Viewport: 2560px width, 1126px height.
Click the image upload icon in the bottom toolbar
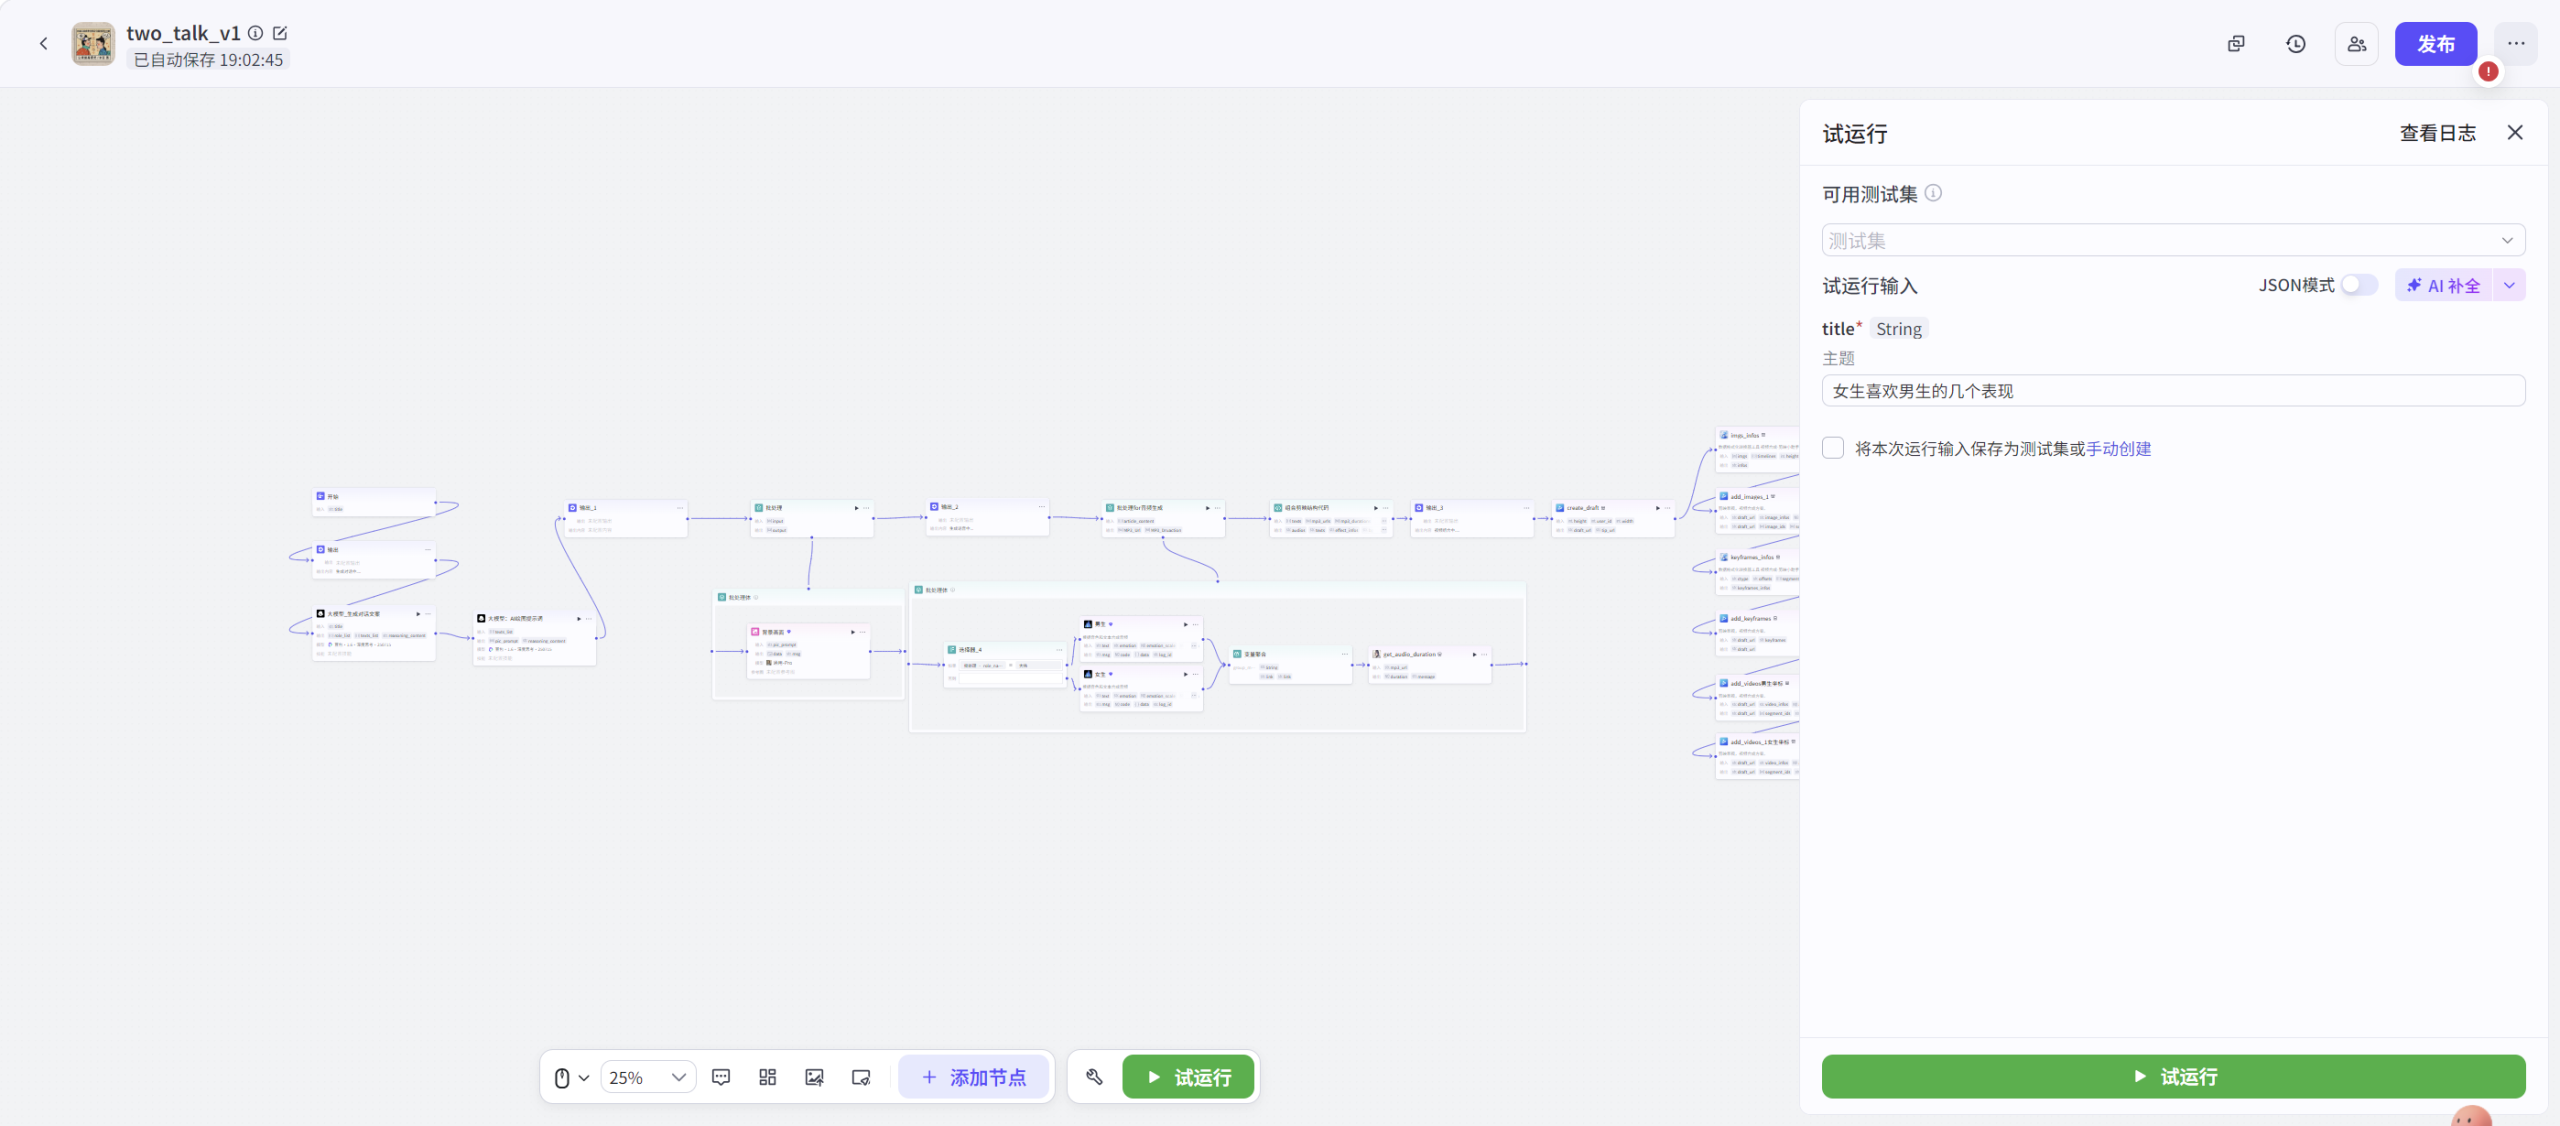814,1077
